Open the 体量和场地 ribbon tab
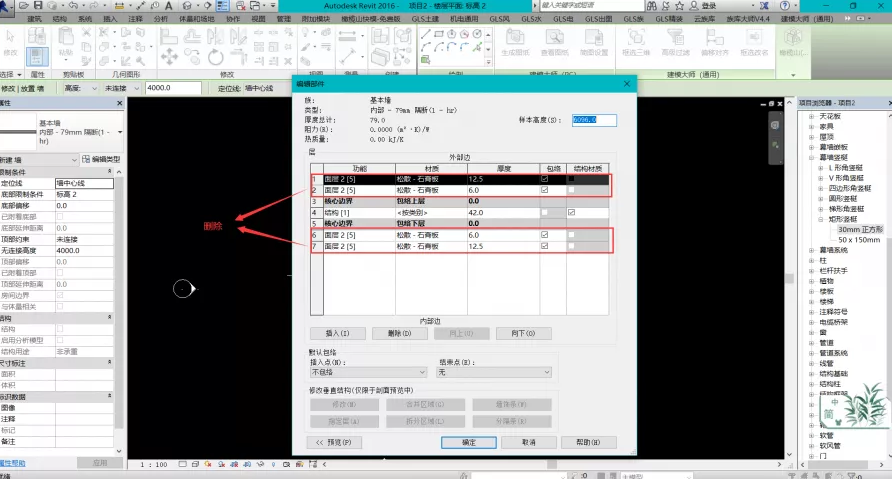The image size is (892, 479). pos(195,18)
